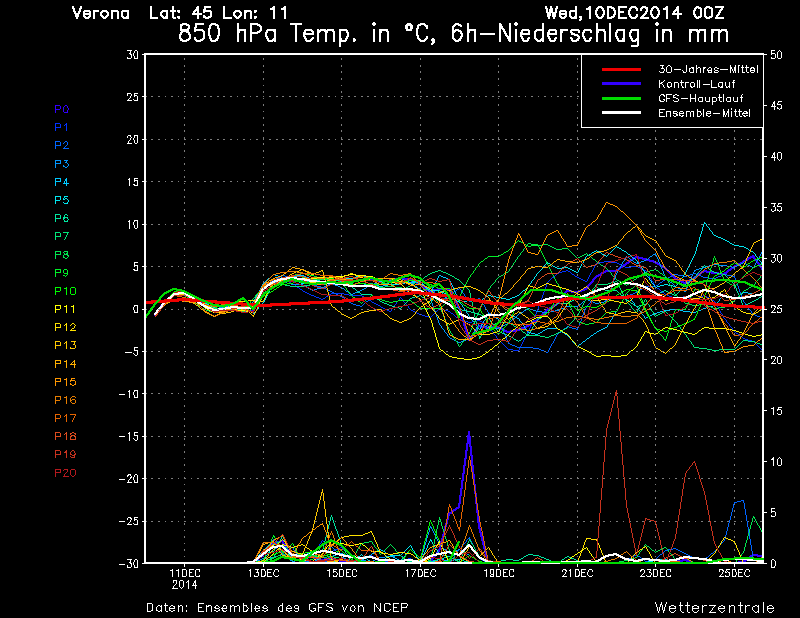Click the '21DEC' date axis label
The height and width of the screenshot is (618, 800).
[x=577, y=574]
